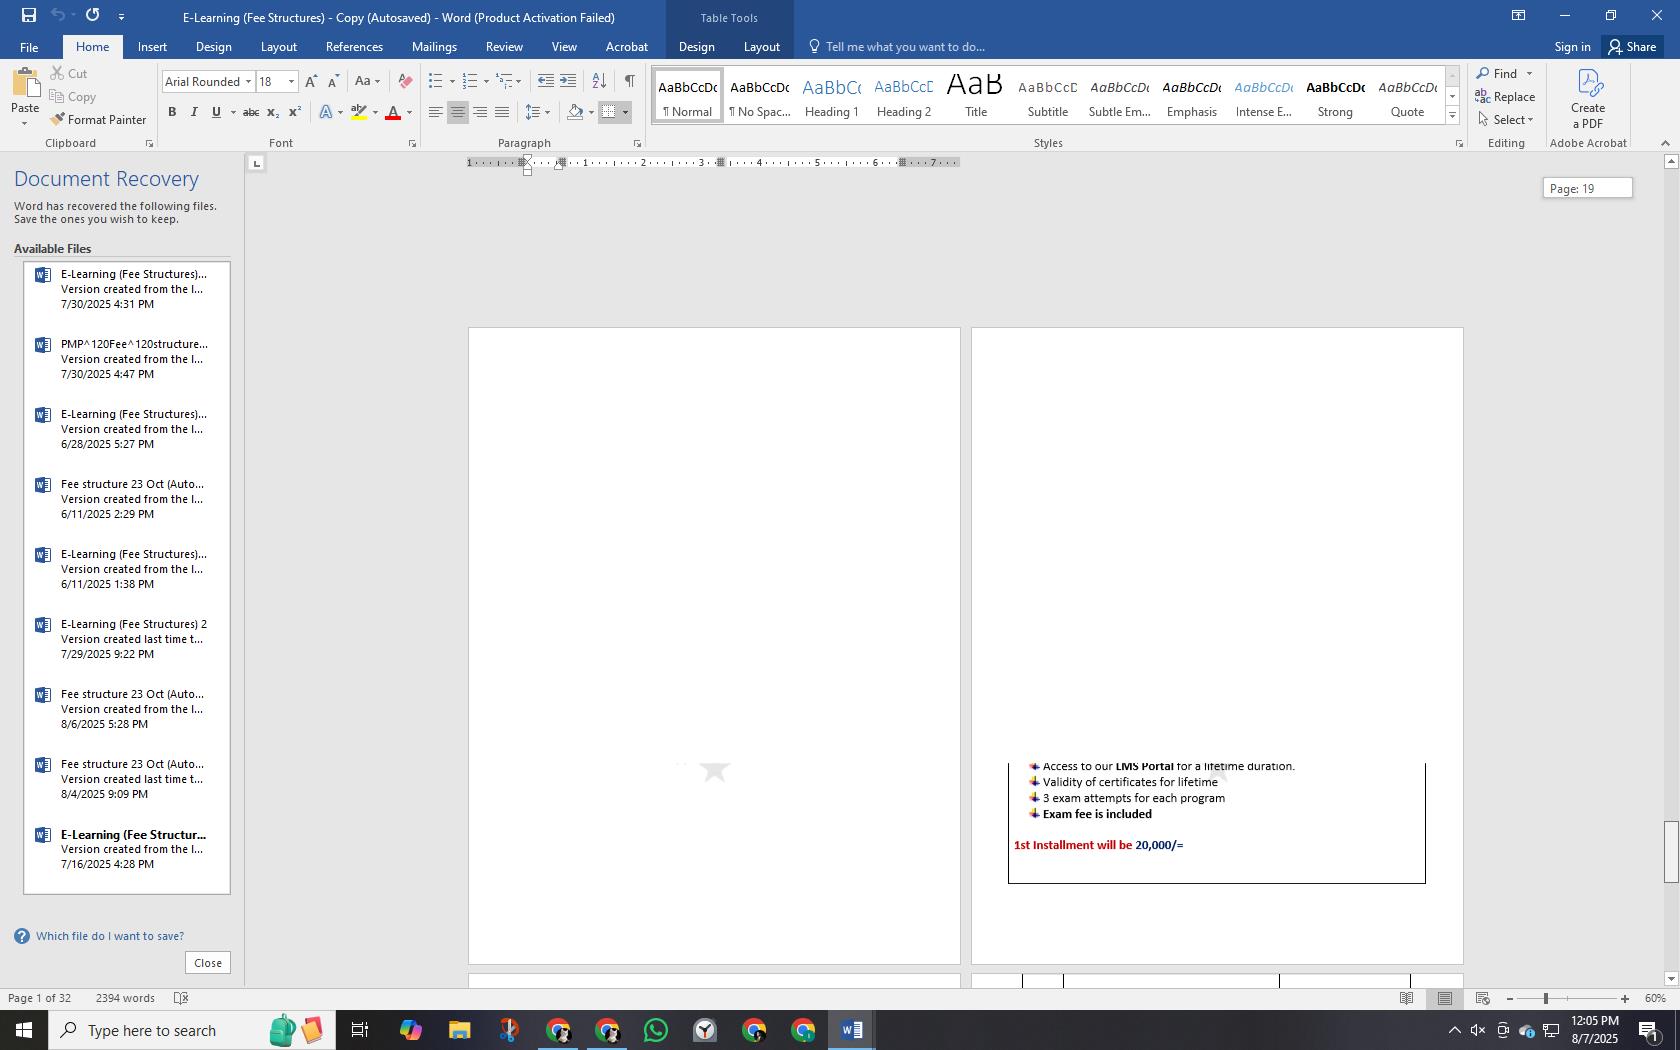Click the Align Left icon
The height and width of the screenshot is (1050, 1680).
(436, 112)
